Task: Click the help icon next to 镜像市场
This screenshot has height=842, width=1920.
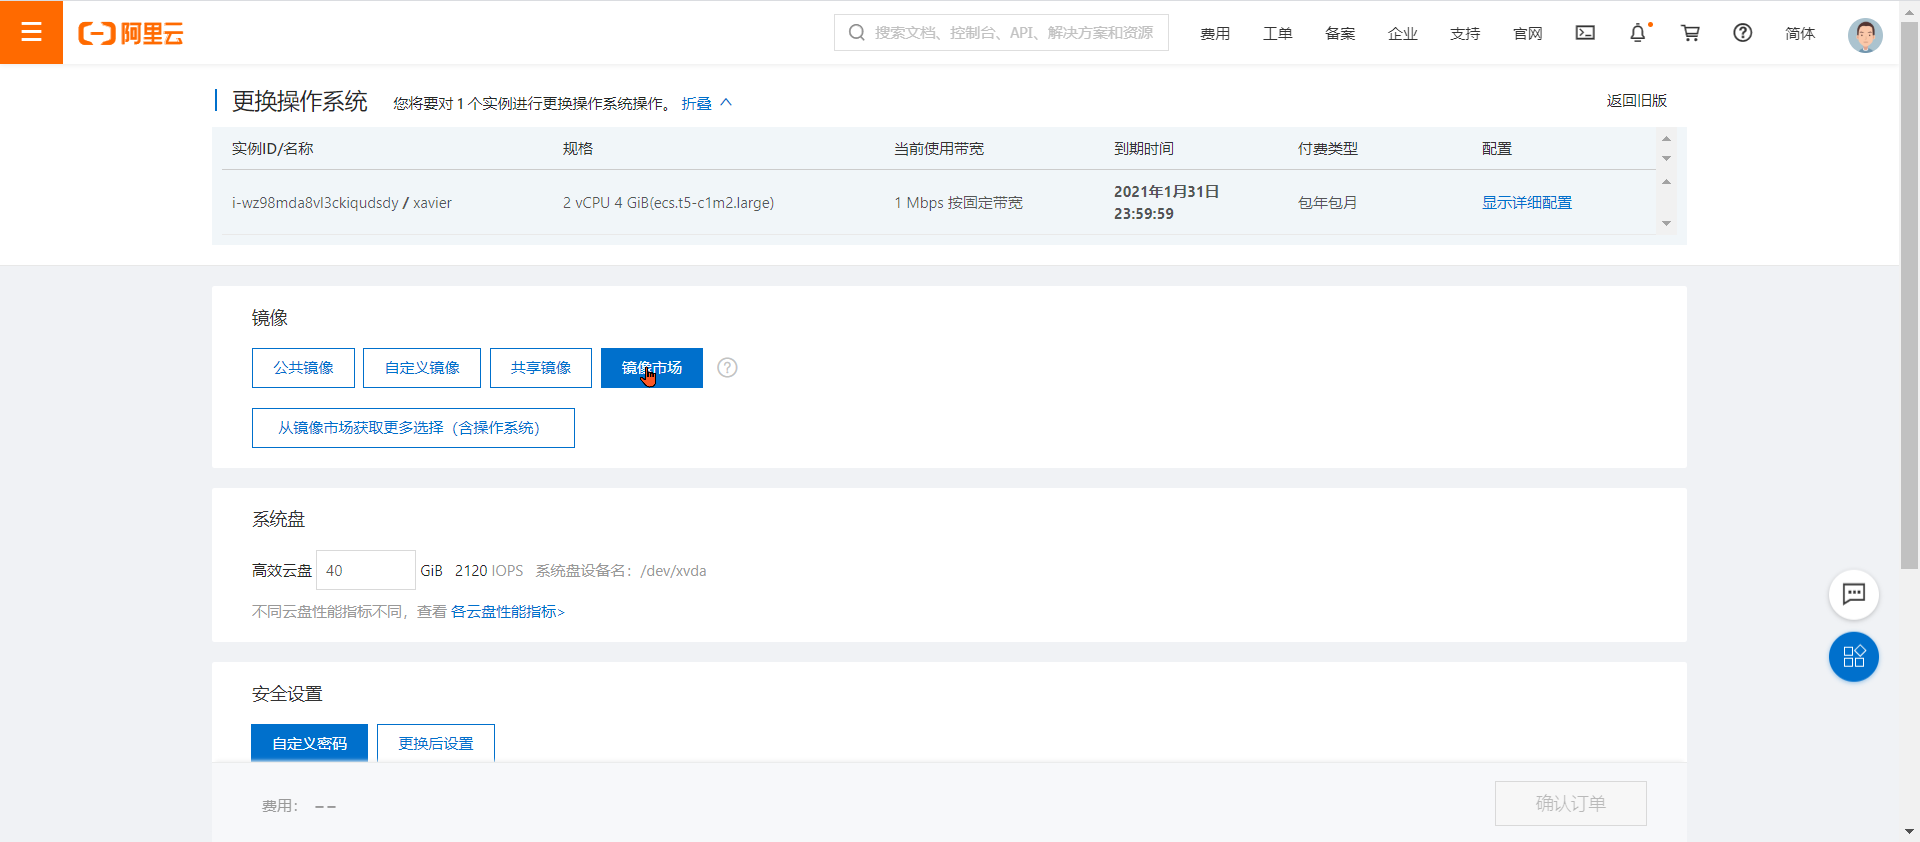Action: [x=728, y=368]
